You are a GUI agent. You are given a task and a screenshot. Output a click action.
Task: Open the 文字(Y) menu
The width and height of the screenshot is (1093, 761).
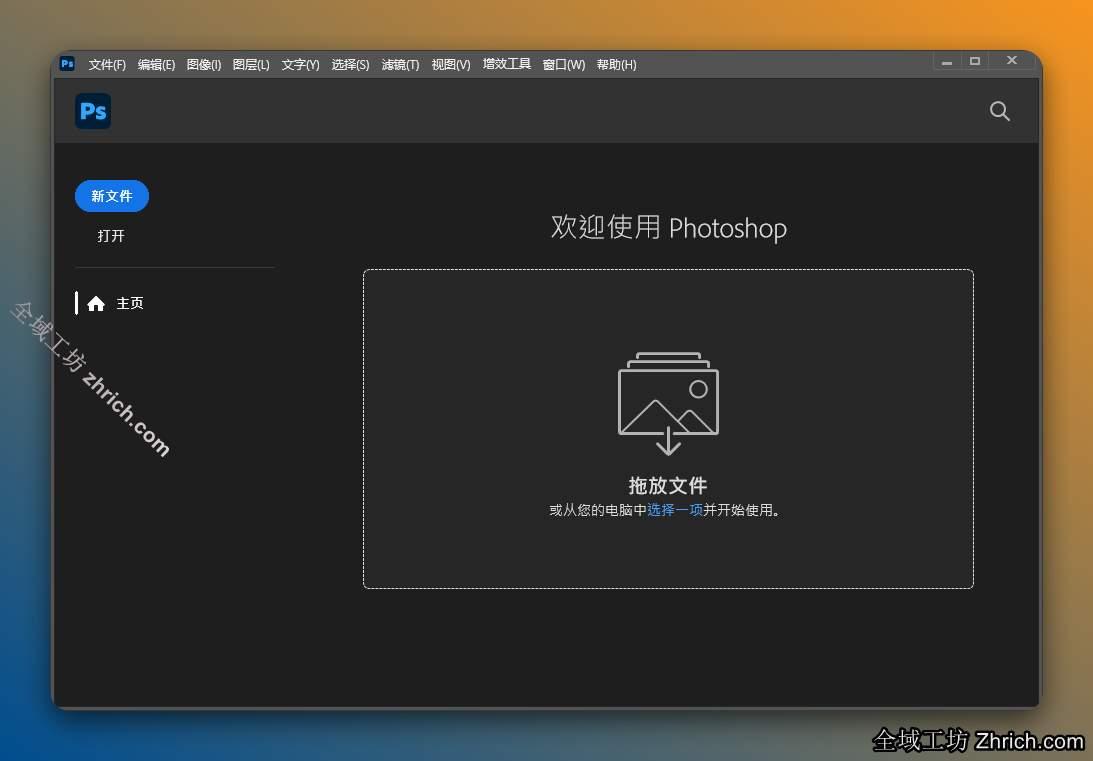[x=300, y=64]
